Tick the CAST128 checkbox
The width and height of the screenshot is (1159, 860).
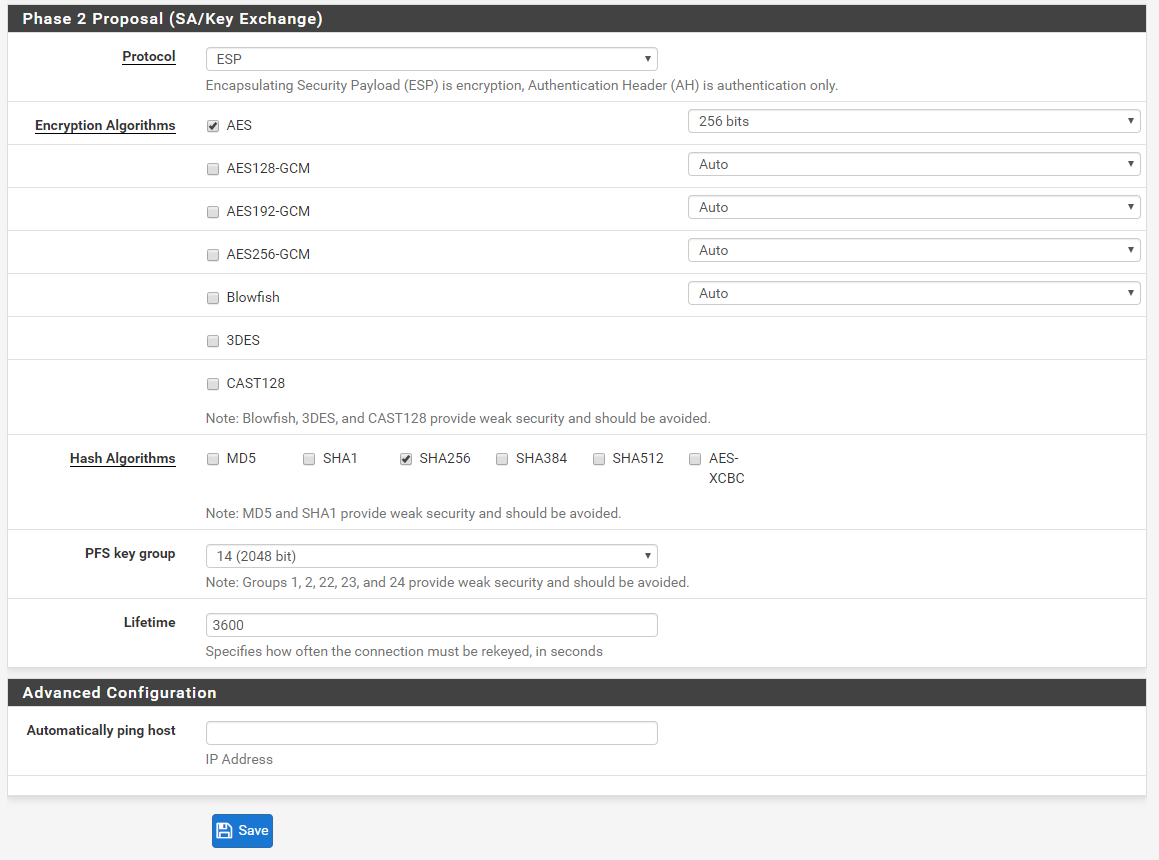[213, 383]
